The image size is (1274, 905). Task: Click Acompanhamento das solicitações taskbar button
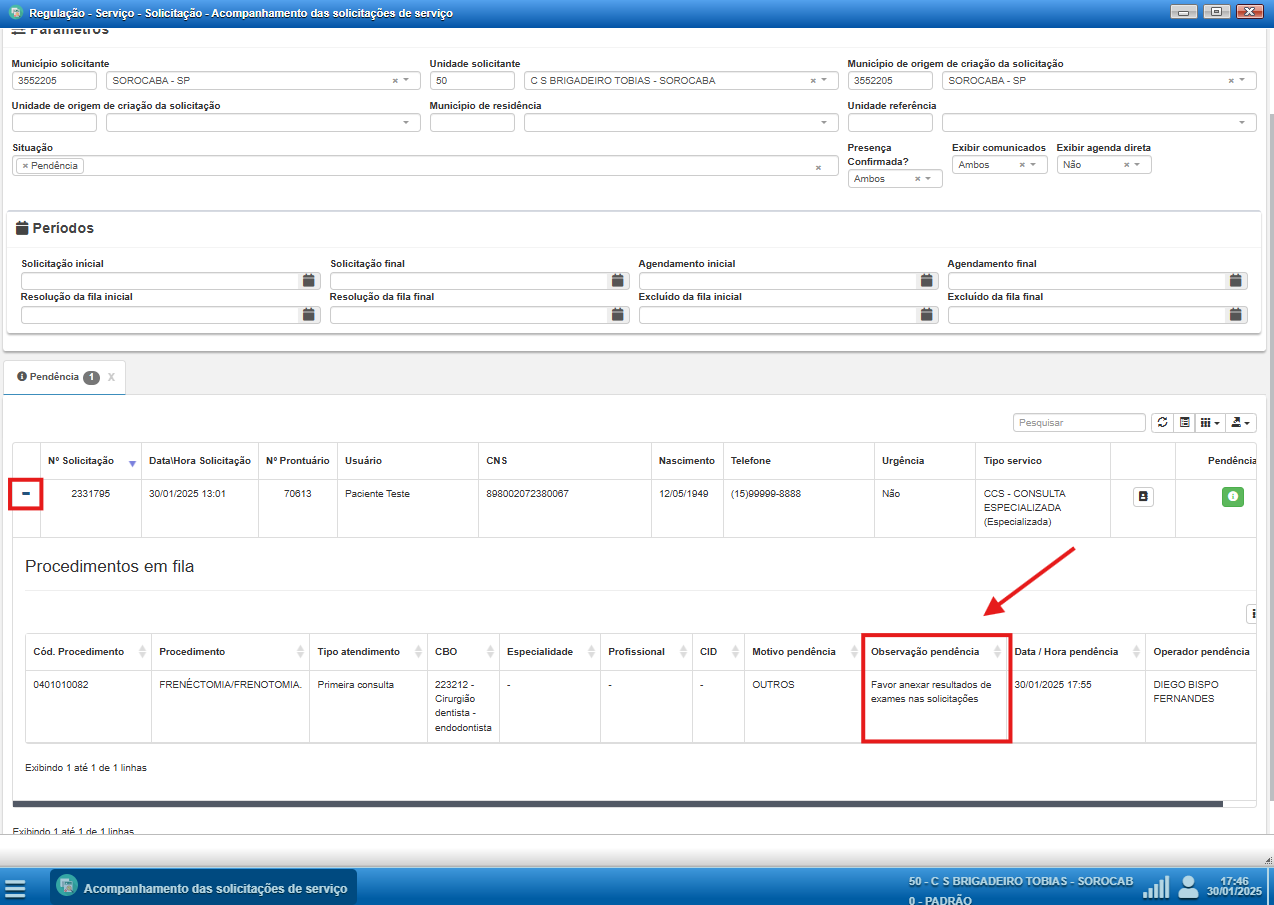pyautogui.click(x=204, y=887)
